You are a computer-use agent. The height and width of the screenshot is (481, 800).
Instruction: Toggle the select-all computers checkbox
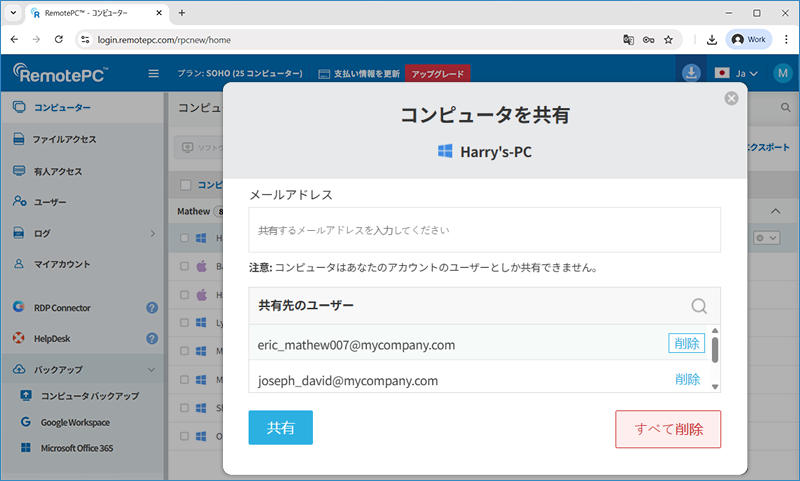[186, 185]
